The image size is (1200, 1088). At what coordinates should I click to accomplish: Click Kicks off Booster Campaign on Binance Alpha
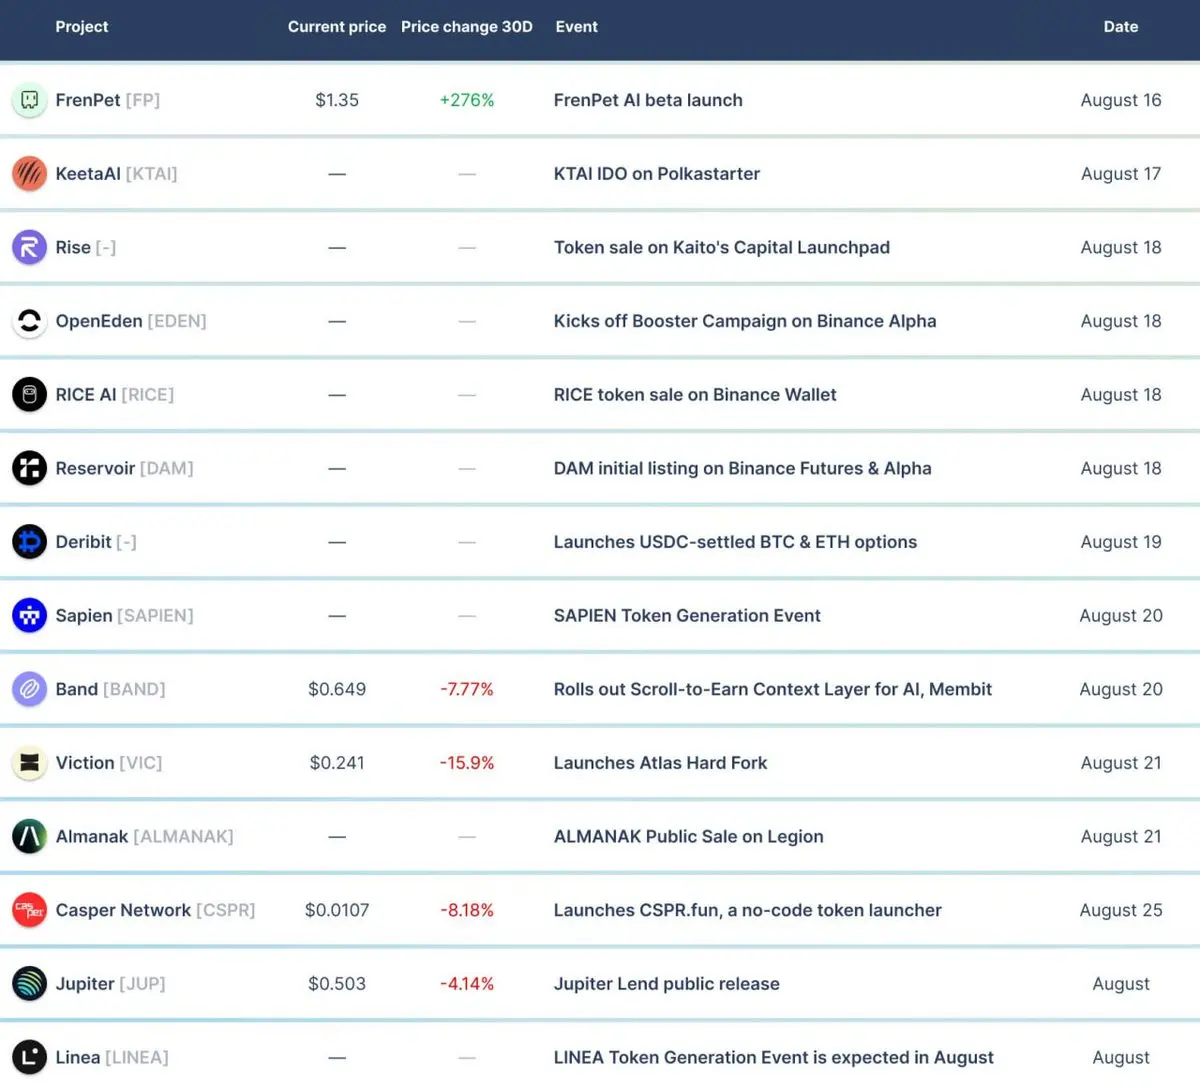pyautogui.click(x=745, y=321)
